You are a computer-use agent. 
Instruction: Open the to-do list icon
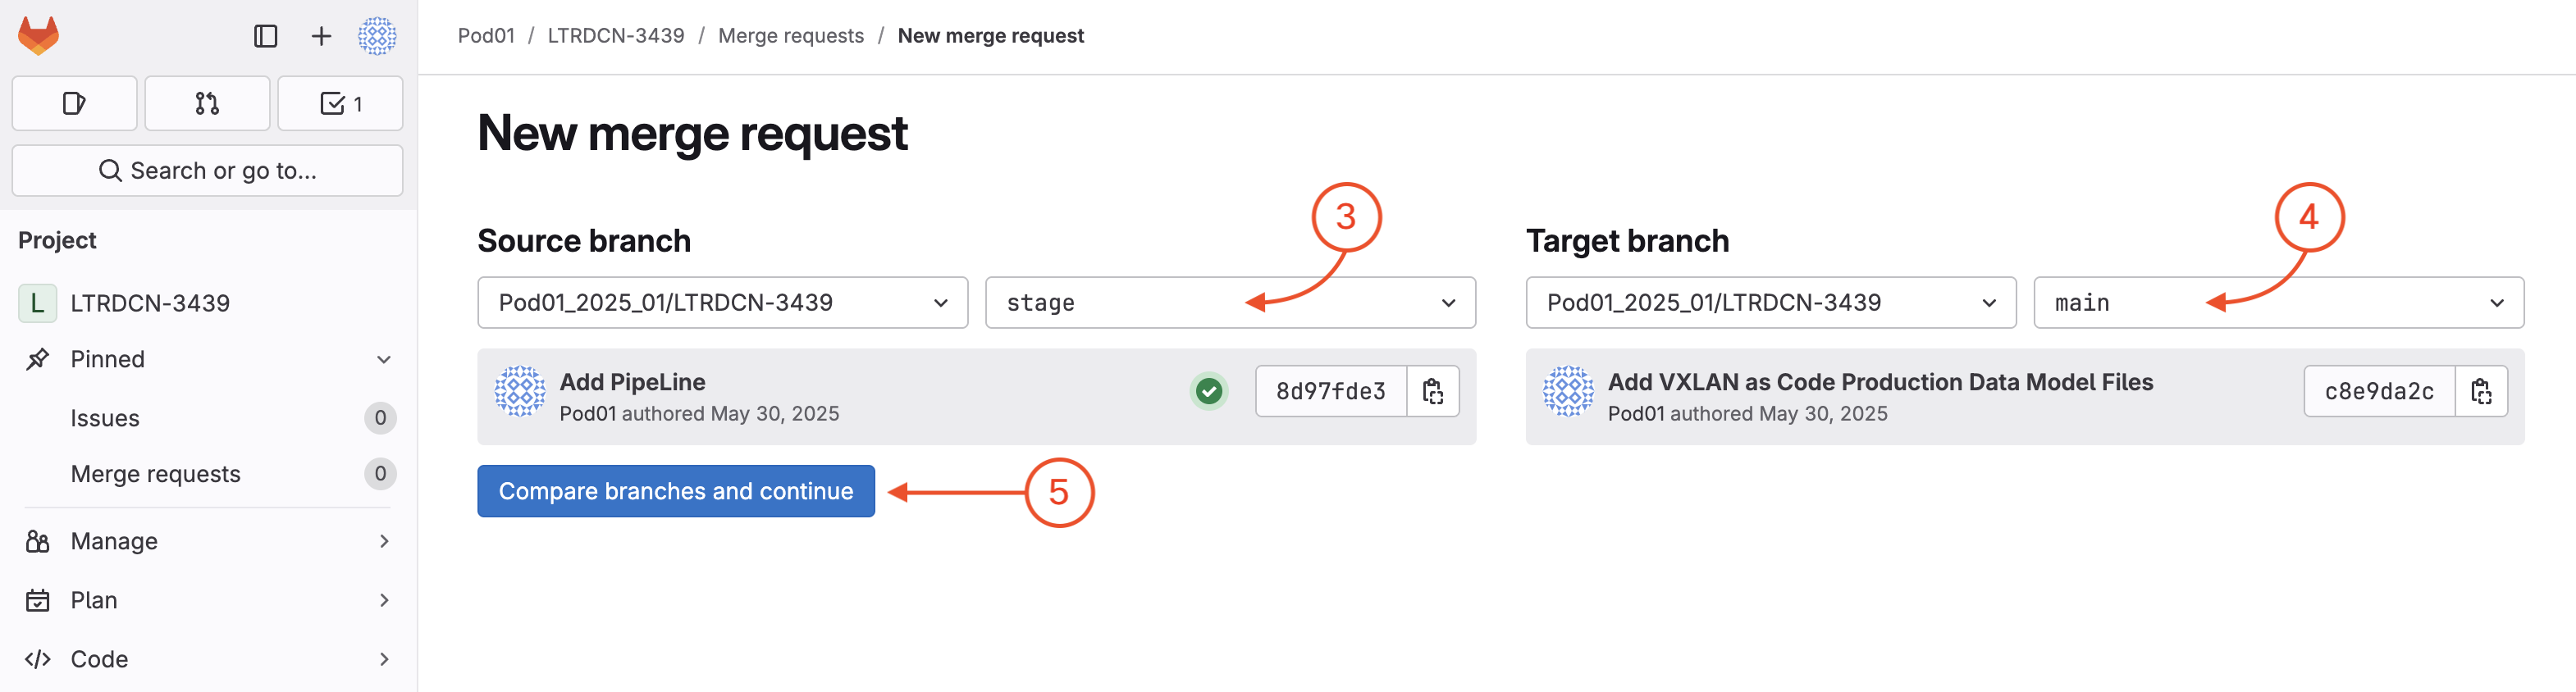[x=340, y=103]
